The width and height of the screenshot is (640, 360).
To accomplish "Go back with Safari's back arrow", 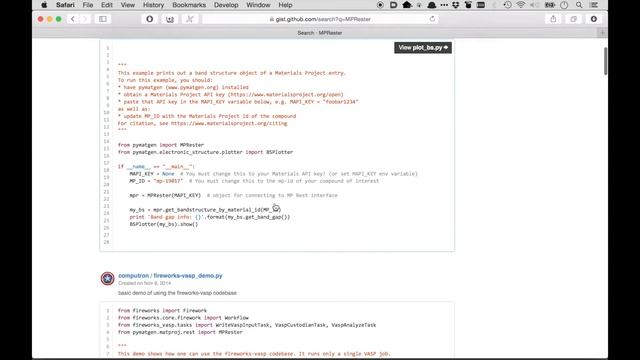I will tap(73, 19).
